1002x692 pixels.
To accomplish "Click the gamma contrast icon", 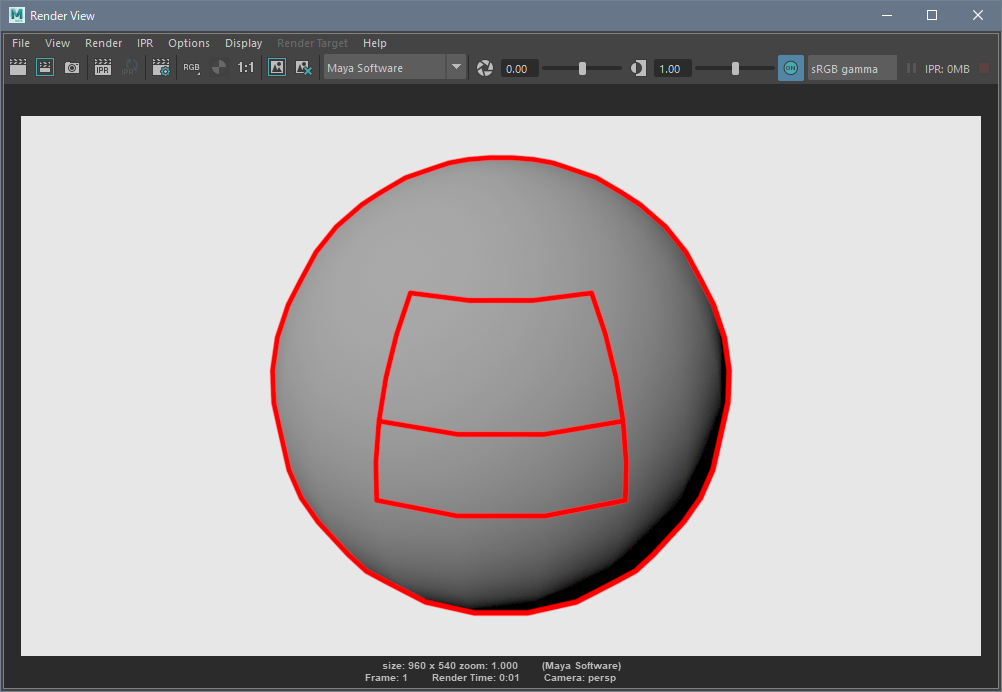I will click(638, 68).
